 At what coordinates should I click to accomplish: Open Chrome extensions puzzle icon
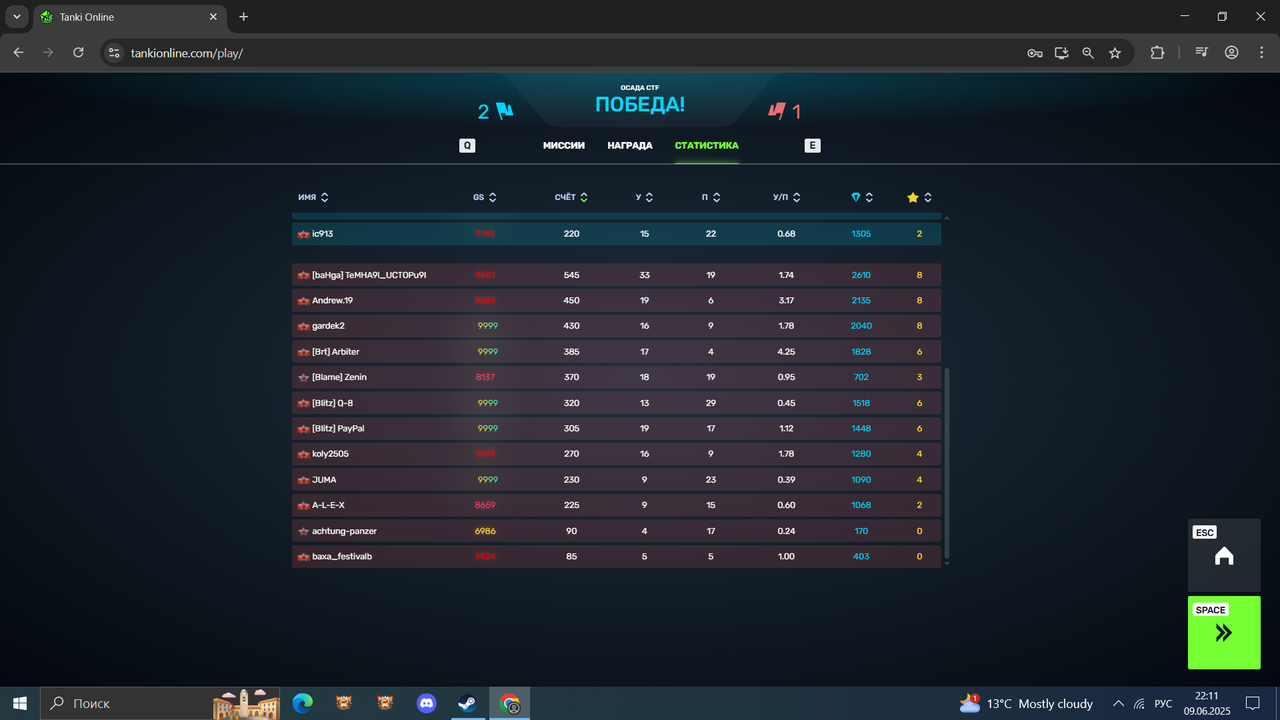(1157, 53)
